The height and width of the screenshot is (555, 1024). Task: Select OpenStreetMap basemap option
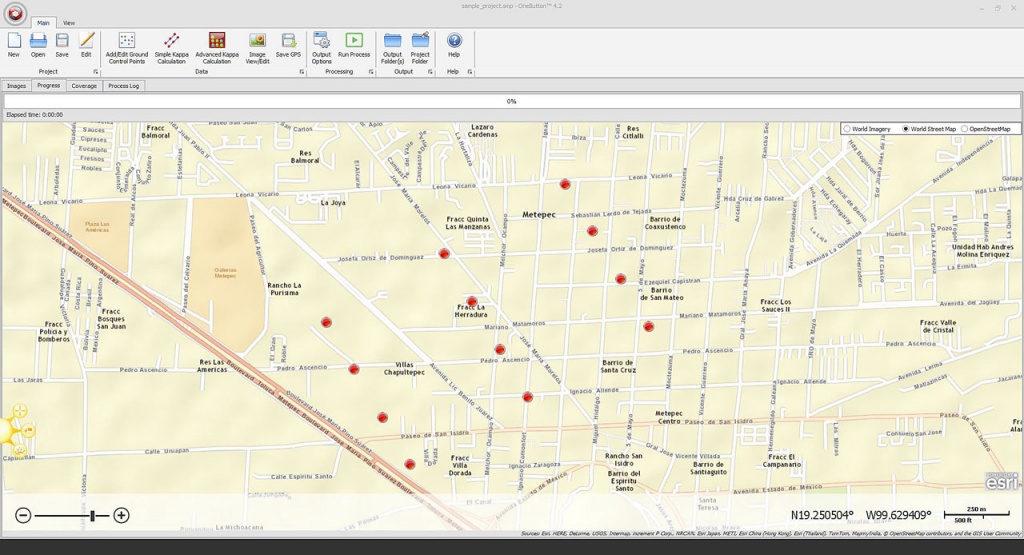pyautogui.click(x=986, y=129)
